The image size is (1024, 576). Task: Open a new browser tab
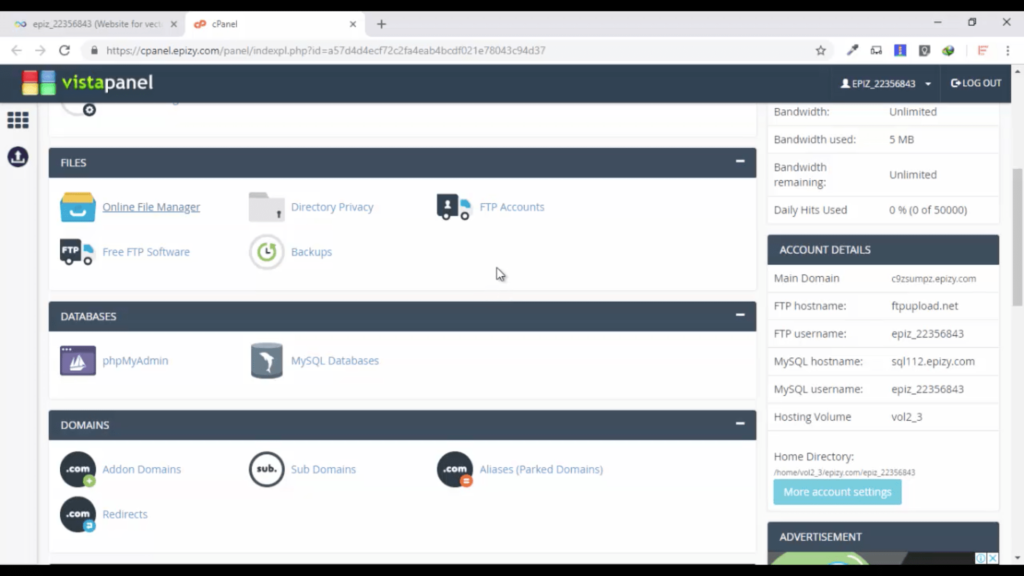[381, 24]
